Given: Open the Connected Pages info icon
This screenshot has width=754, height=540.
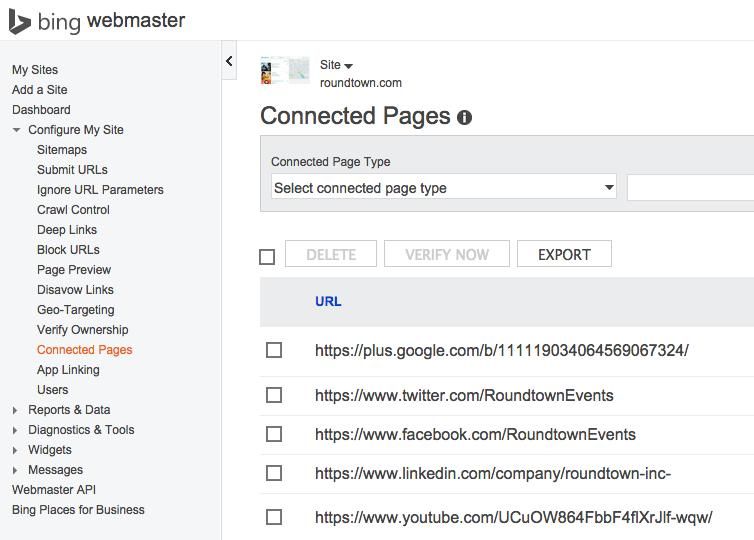Looking at the screenshot, I should click(464, 117).
